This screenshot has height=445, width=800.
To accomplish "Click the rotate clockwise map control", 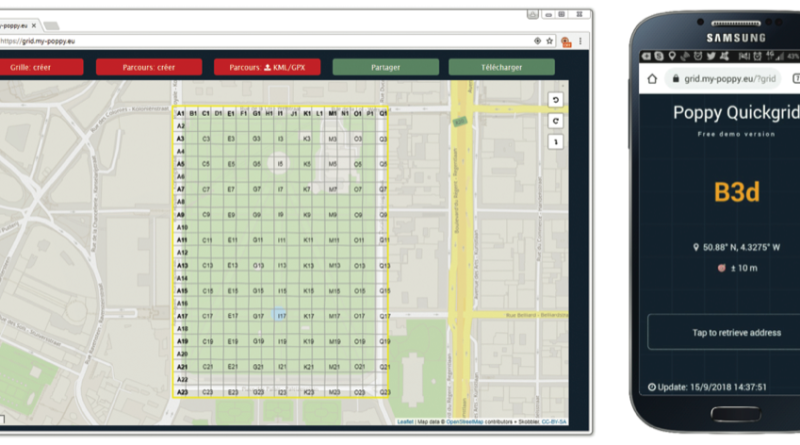I will (556, 121).
